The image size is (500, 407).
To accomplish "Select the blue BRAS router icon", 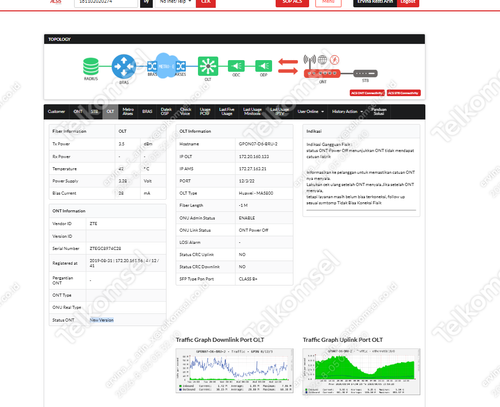I will [x=124, y=66].
